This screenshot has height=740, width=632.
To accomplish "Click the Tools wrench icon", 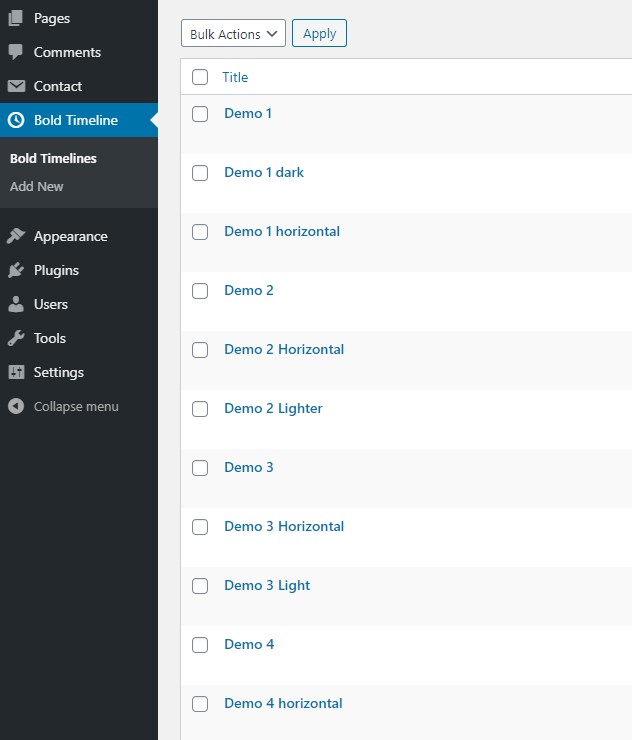I will coord(16,338).
